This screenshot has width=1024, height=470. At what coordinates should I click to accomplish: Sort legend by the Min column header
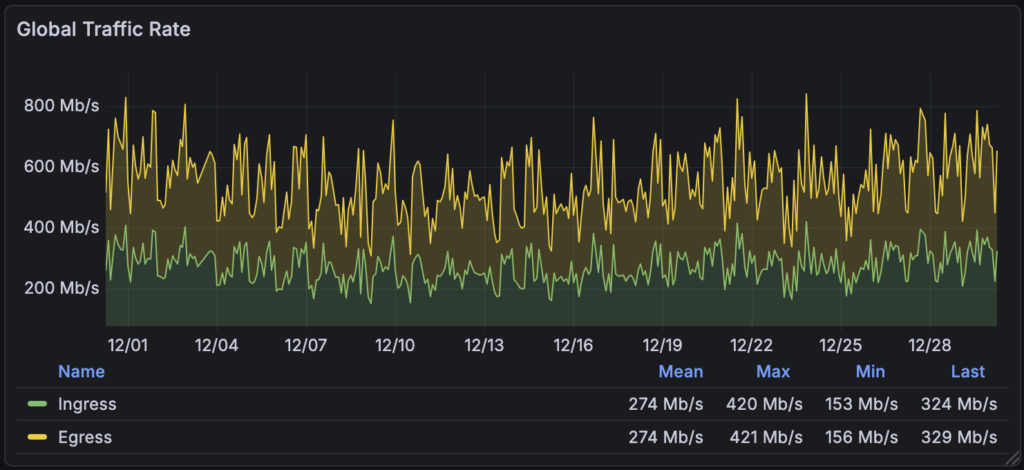pos(870,372)
